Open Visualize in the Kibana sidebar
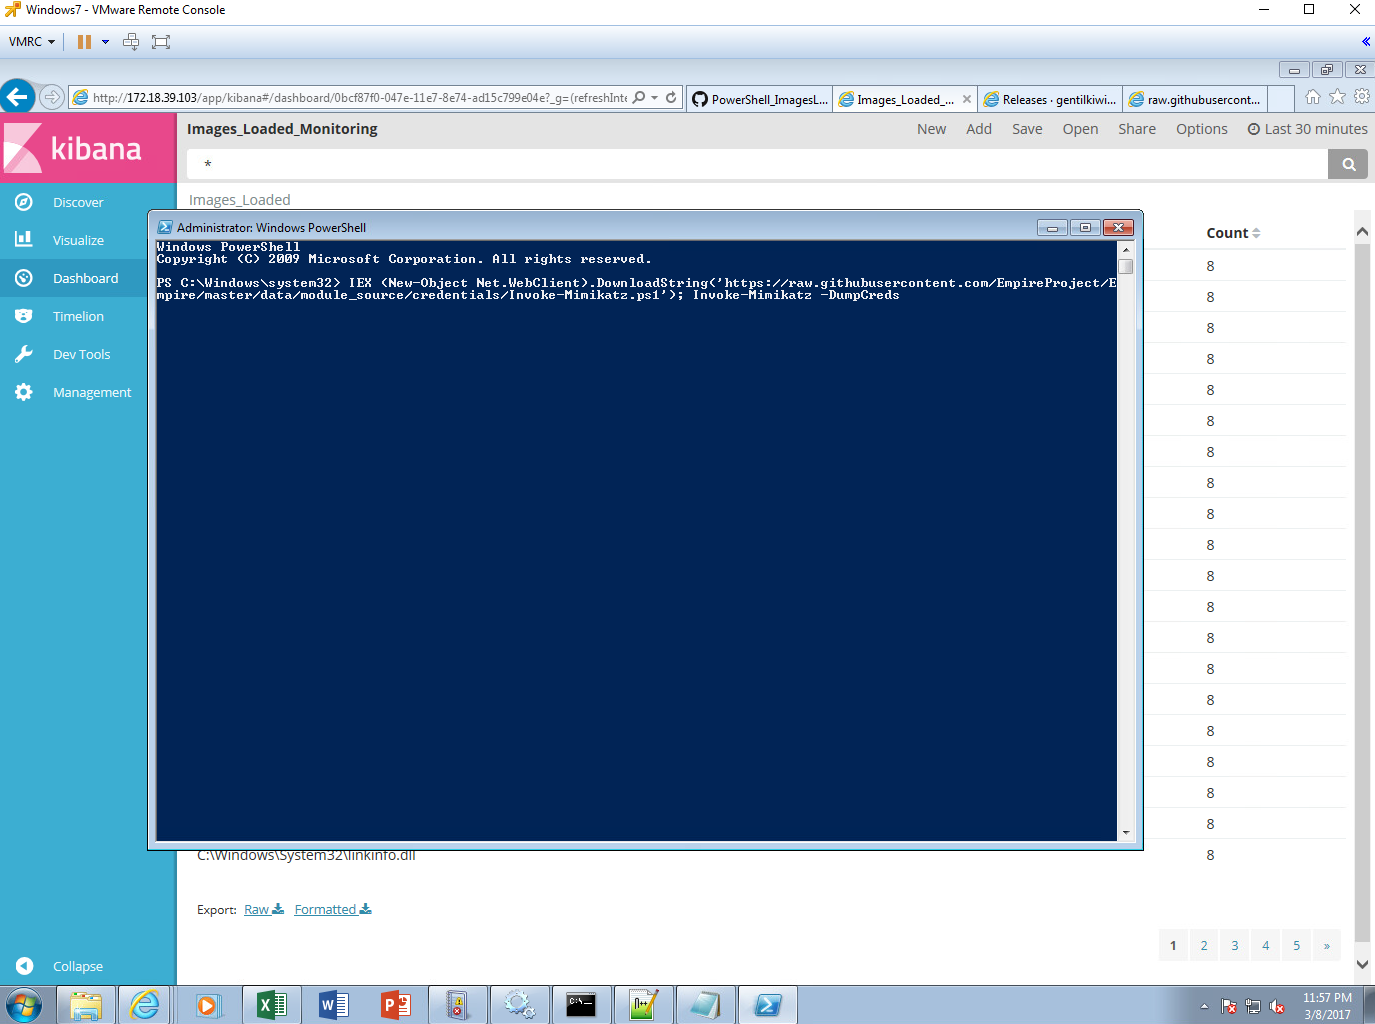This screenshot has width=1375, height=1024. (78, 240)
